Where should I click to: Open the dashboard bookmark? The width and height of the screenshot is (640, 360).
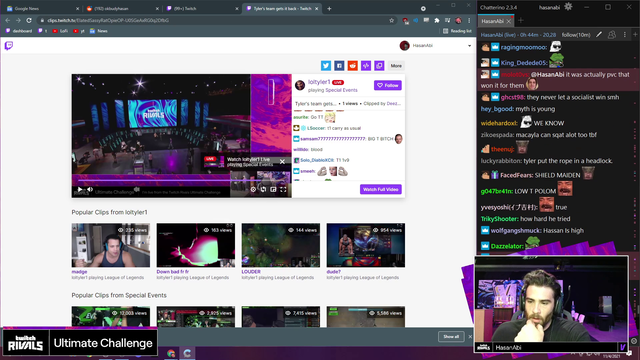(19, 31)
